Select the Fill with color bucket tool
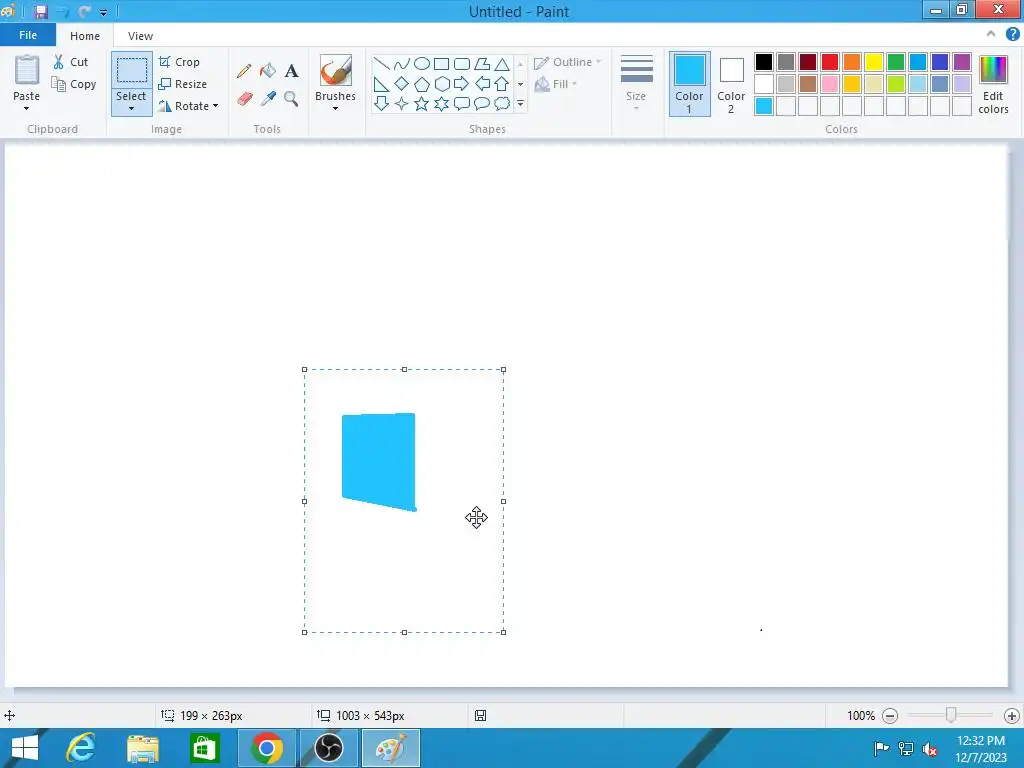 pyautogui.click(x=268, y=71)
